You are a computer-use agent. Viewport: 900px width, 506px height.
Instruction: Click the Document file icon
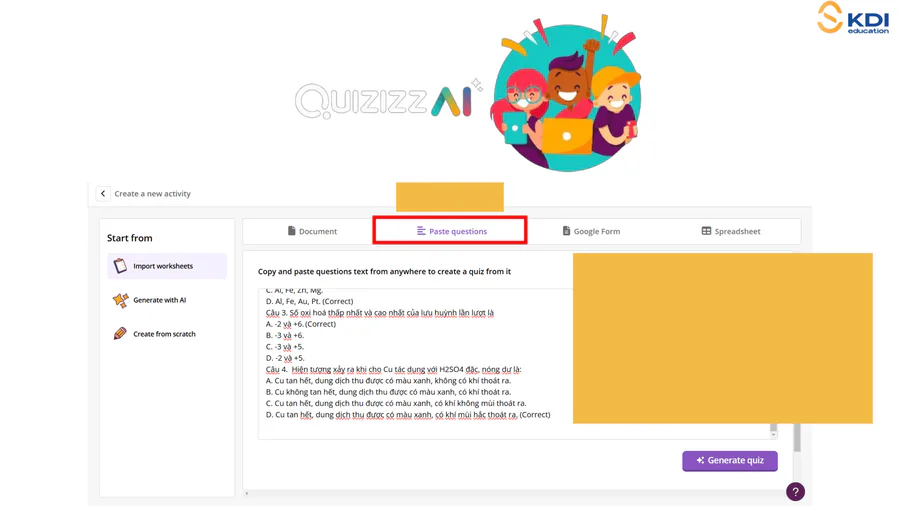click(292, 231)
